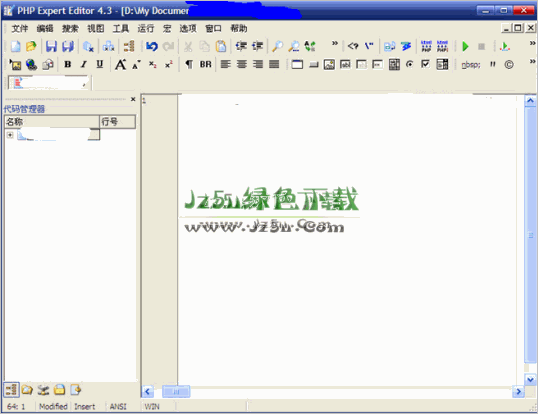Insert PHP tag with <? icon
The width and height of the screenshot is (538, 414).
click(x=353, y=46)
